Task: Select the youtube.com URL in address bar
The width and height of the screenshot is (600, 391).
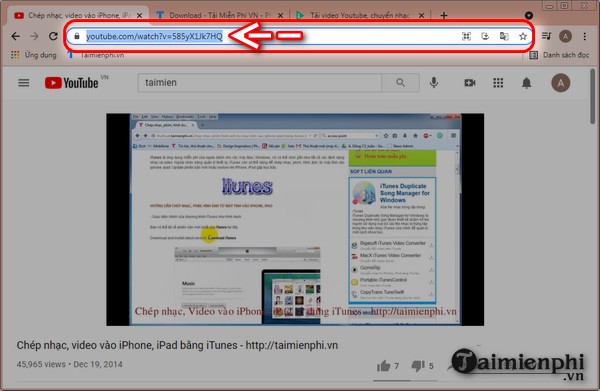Action: tap(154, 36)
